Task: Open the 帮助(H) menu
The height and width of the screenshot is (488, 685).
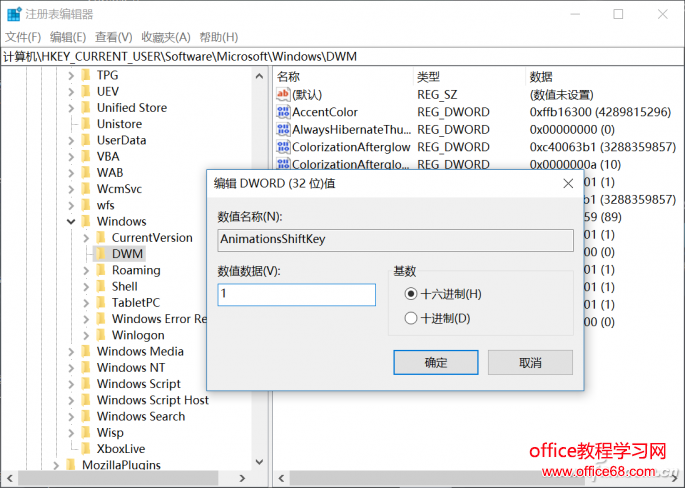Action: (218, 37)
